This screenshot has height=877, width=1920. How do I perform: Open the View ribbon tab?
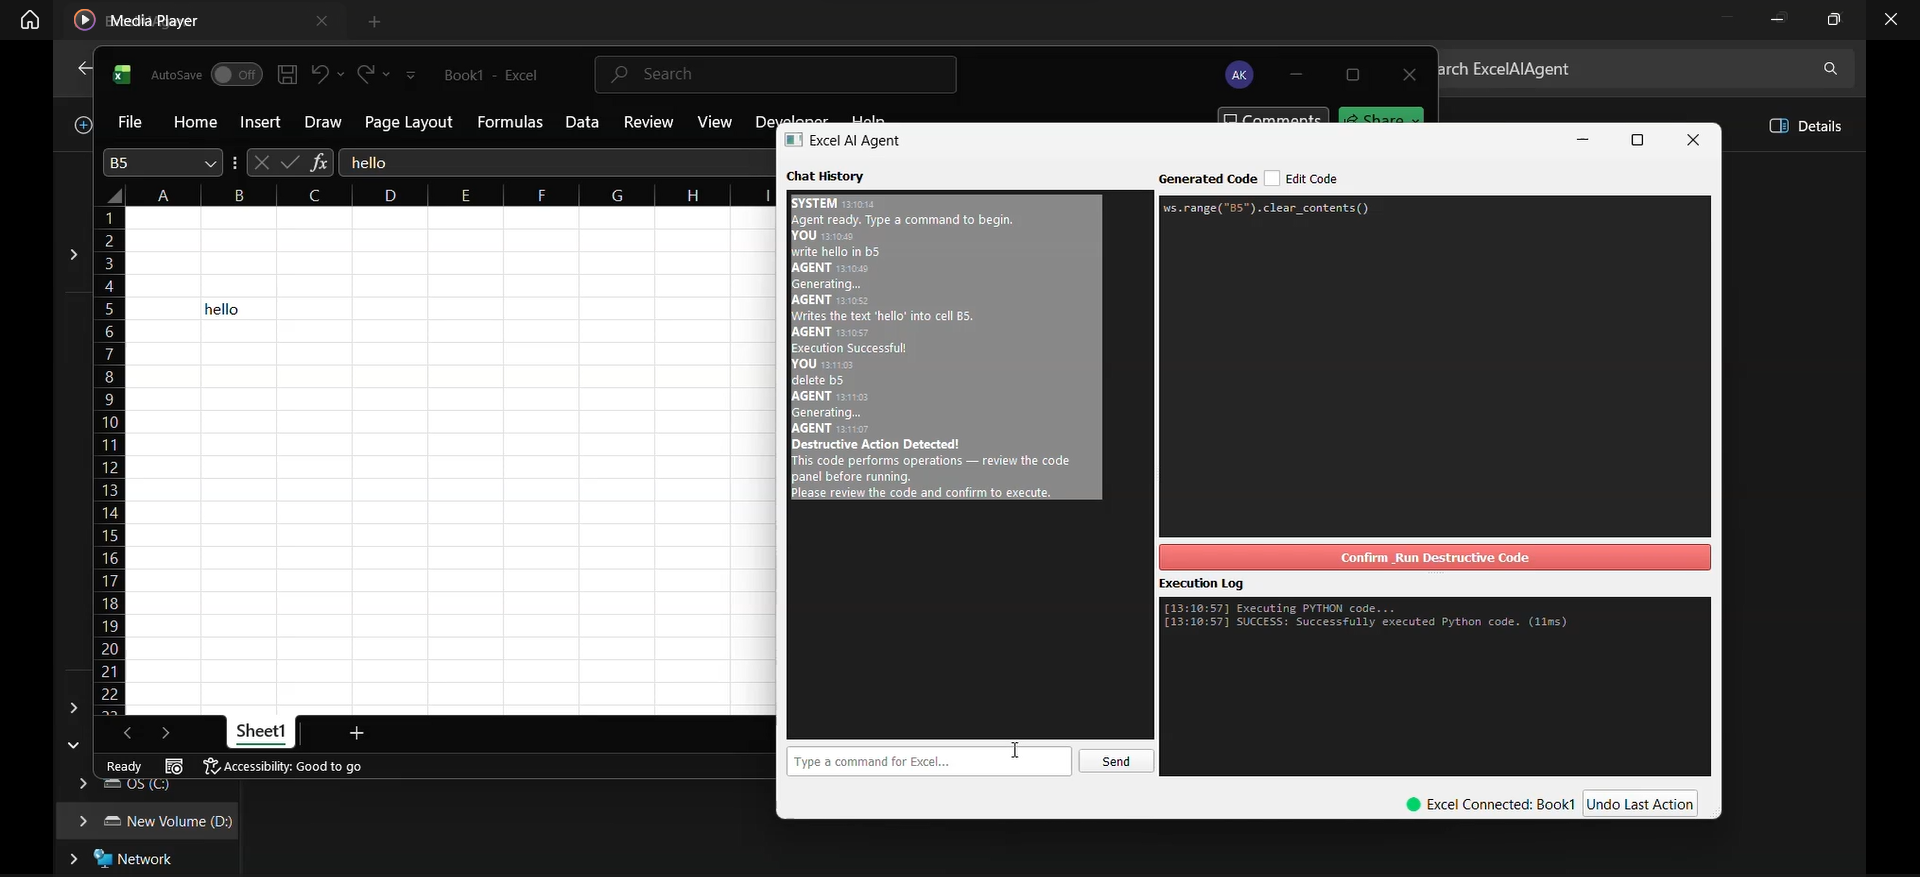[x=714, y=122]
